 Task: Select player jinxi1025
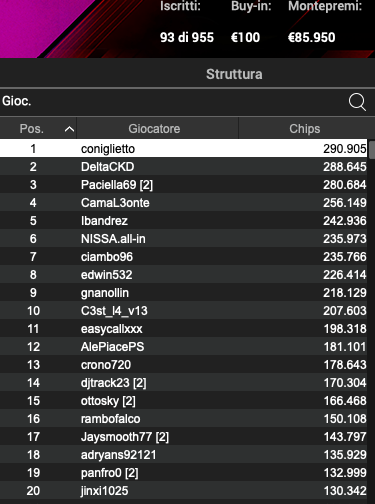tap(104, 491)
